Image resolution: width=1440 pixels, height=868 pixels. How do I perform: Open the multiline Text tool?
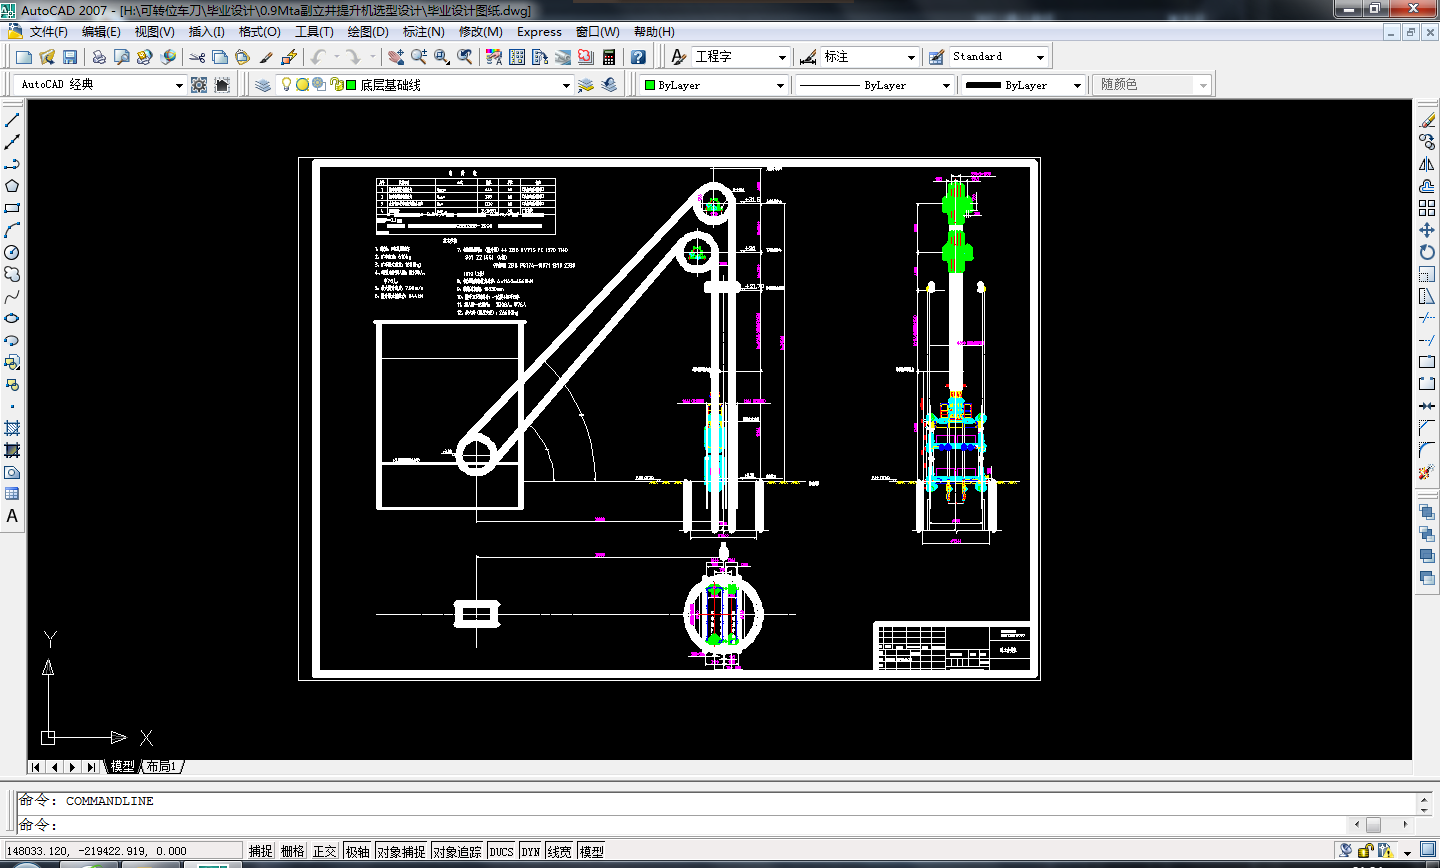tap(12, 516)
